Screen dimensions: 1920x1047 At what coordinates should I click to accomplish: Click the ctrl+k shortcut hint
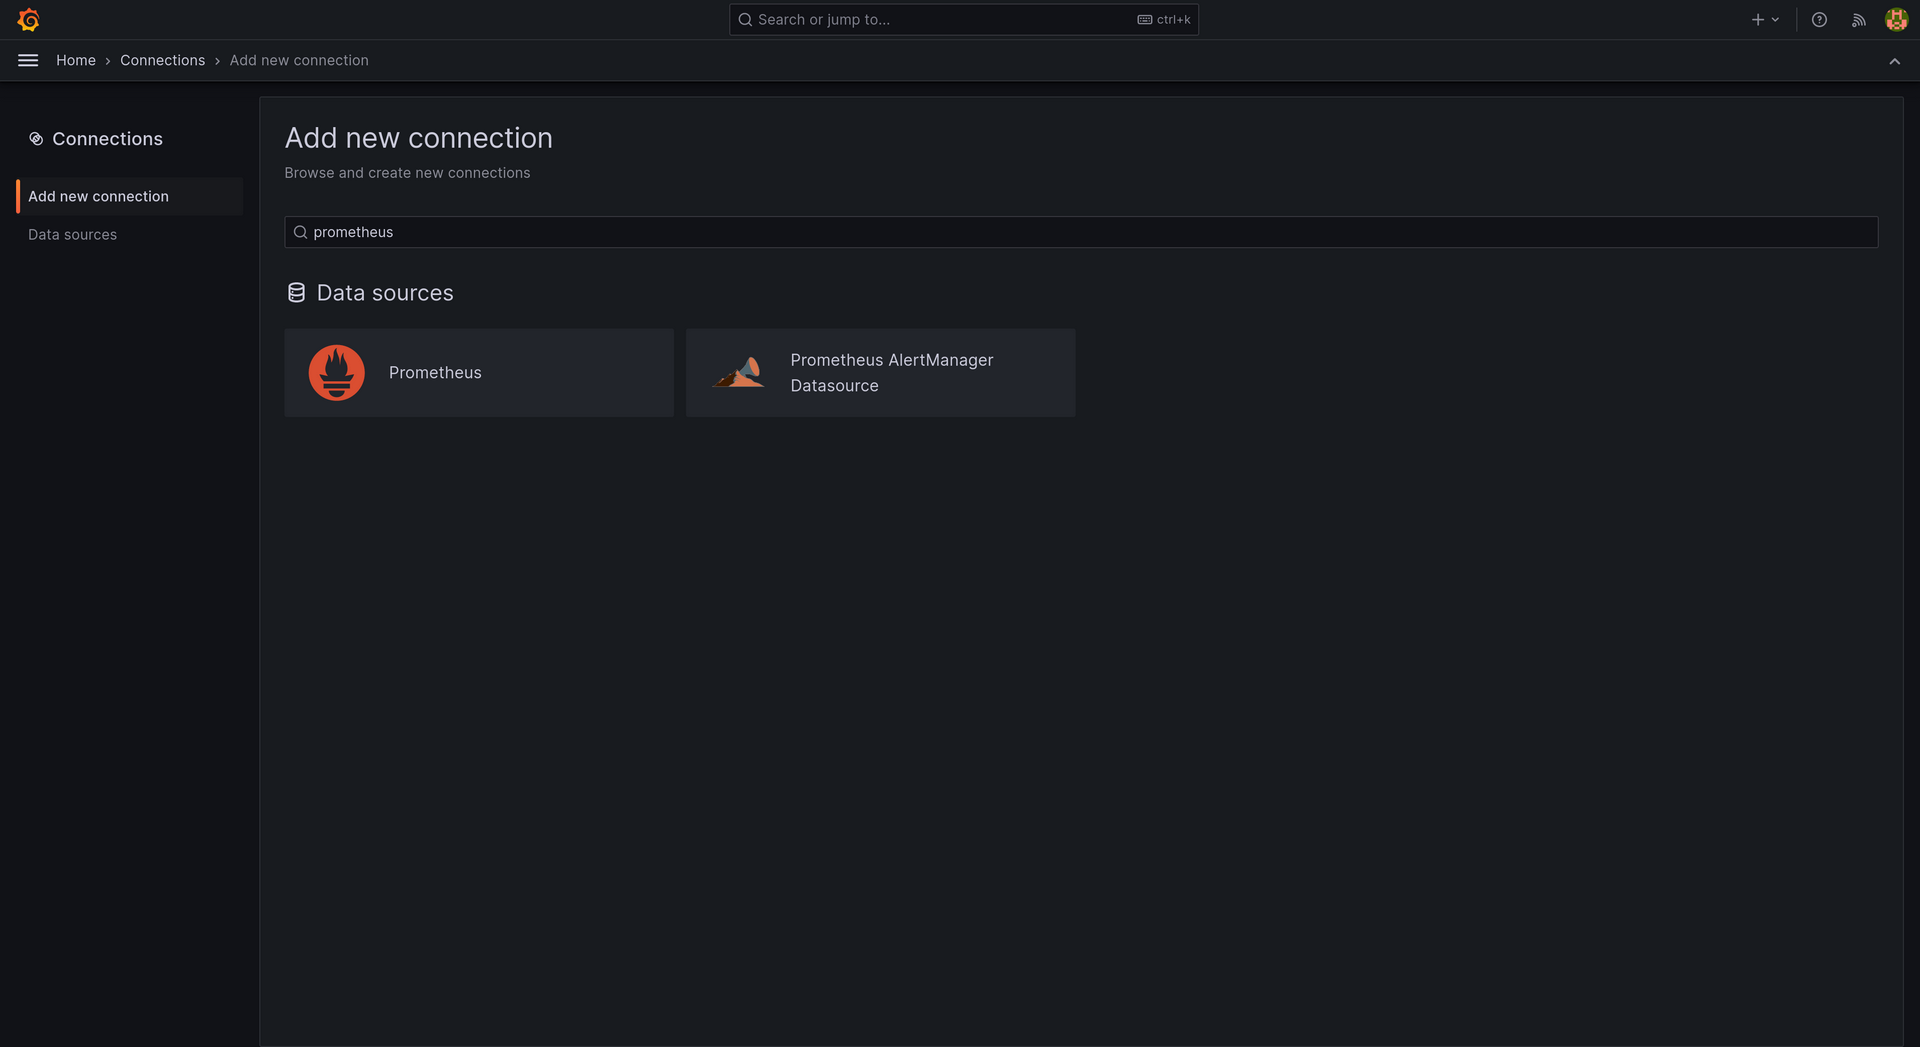[1164, 19]
